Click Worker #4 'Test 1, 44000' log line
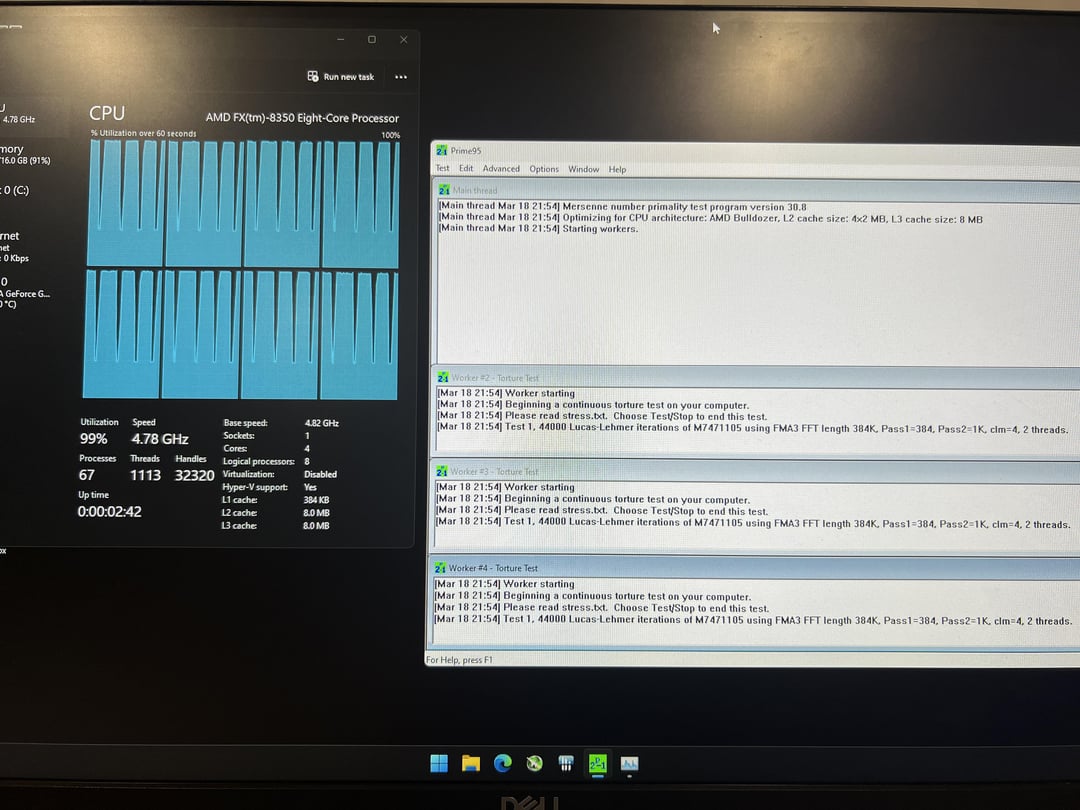1080x810 pixels. tap(753, 620)
